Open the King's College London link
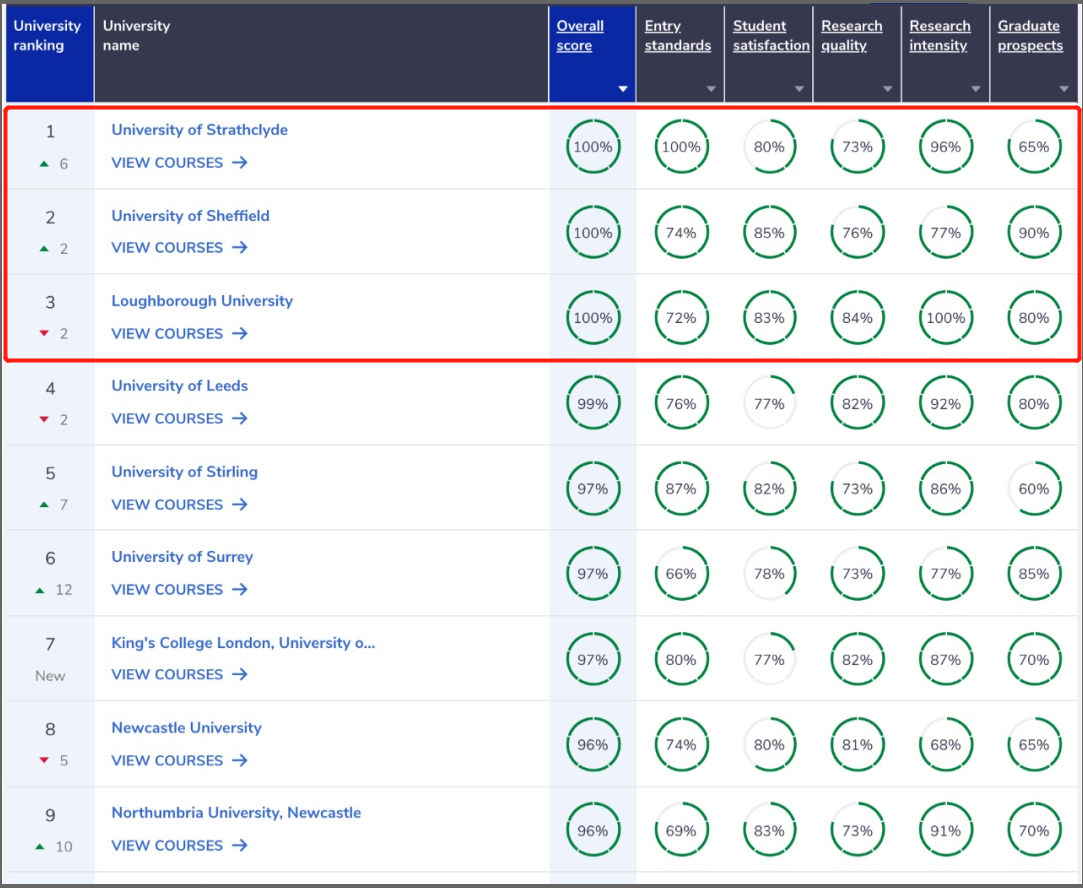1083x888 pixels. pyautogui.click(x=243, y=643)
